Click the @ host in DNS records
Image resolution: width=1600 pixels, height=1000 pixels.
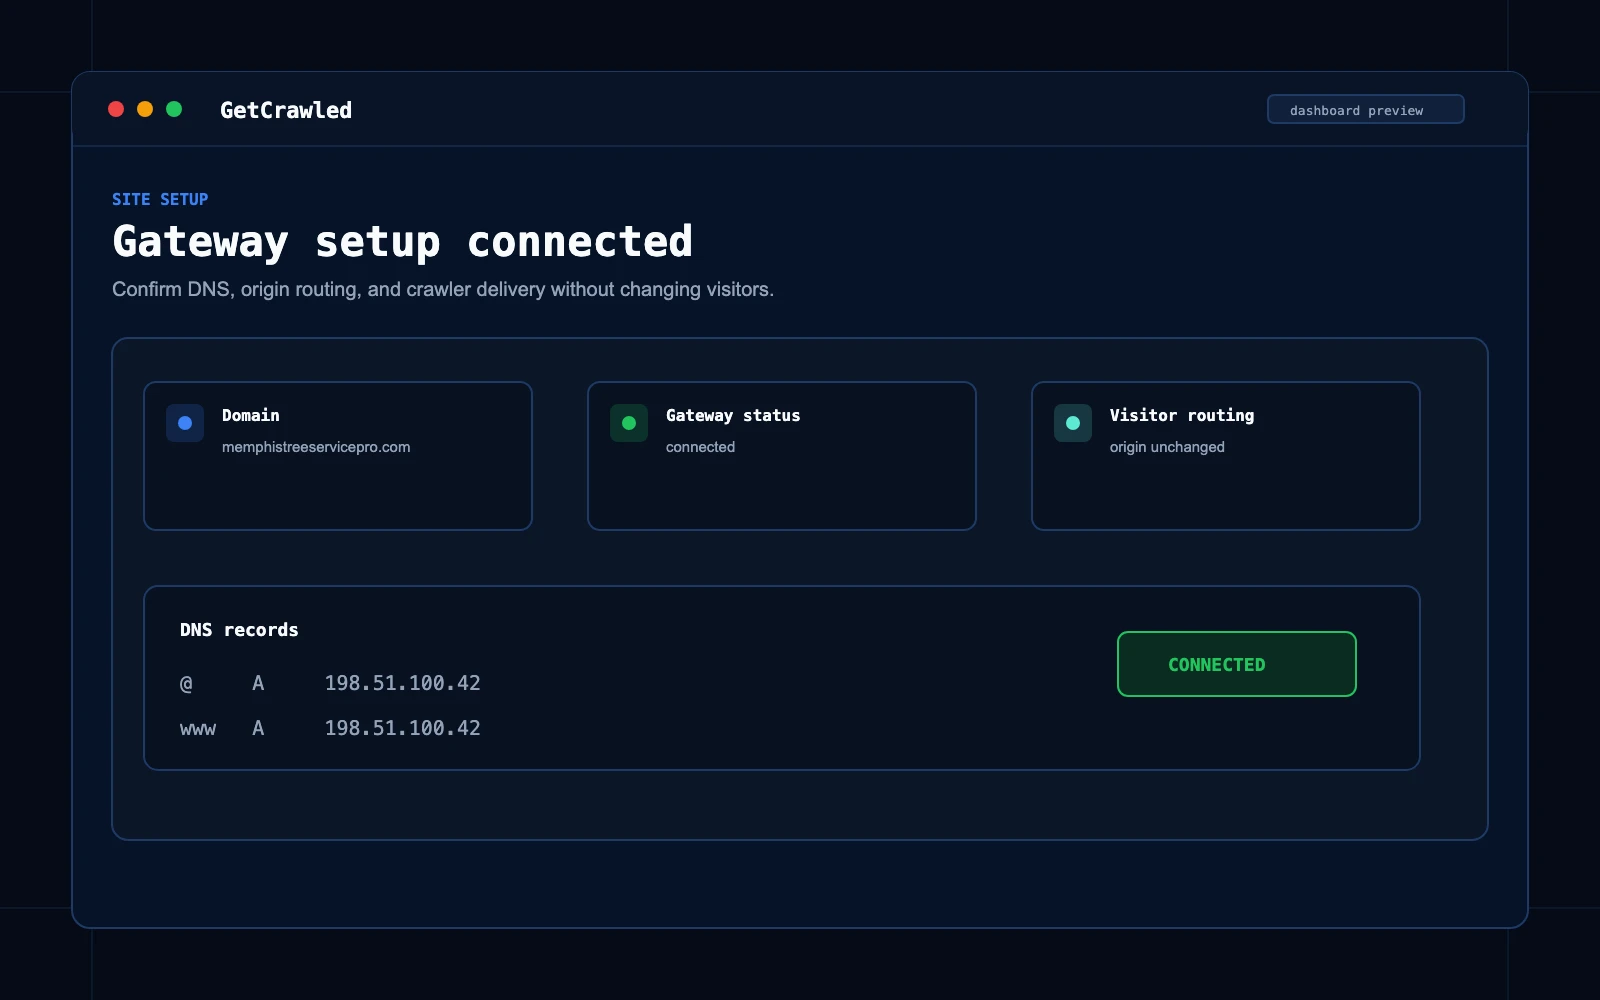coord(186,684)
